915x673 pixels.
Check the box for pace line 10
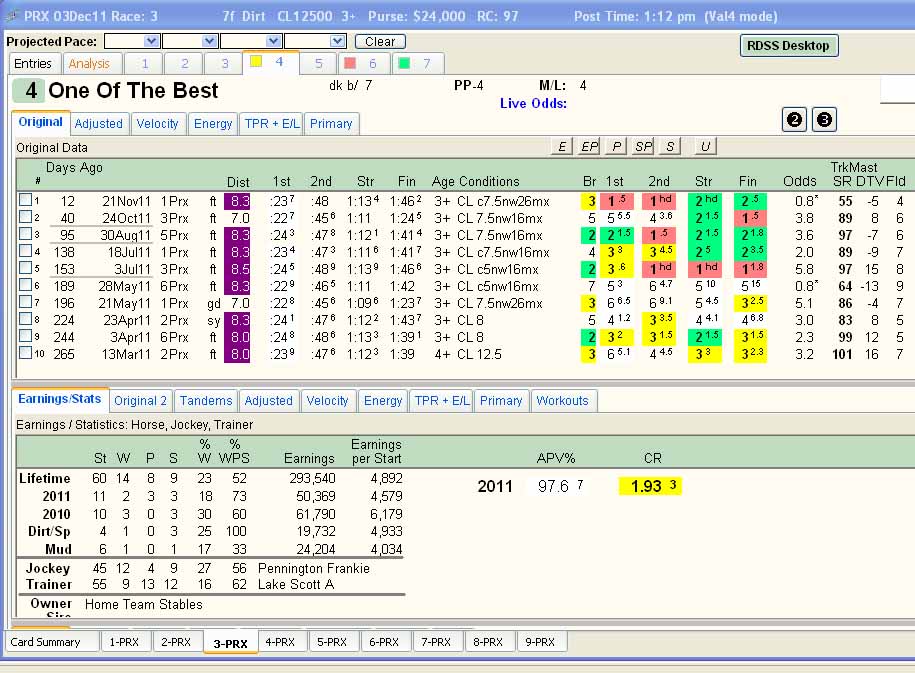pos(25,353)
